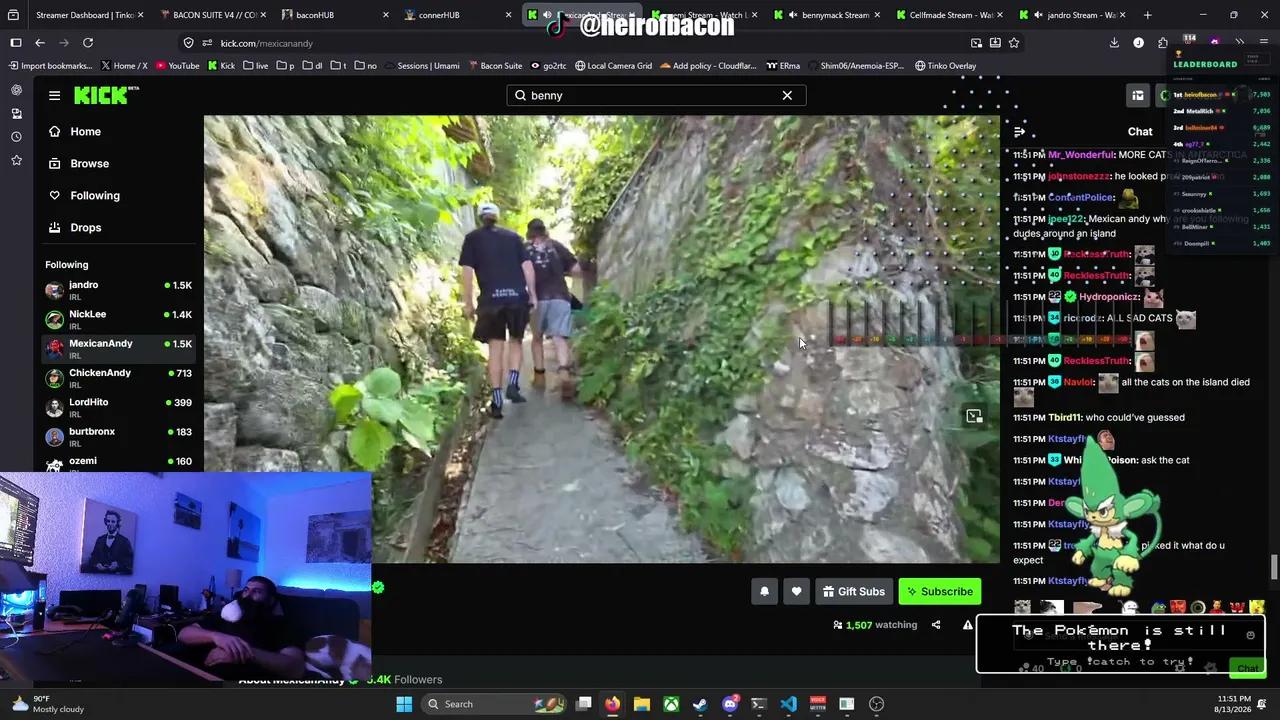Toggle theatre mode icon on the video

coord(974,416)
